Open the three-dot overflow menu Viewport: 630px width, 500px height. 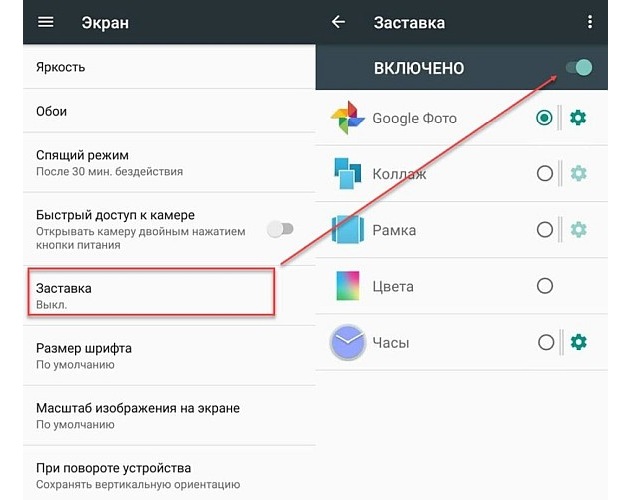tap(589, 22)
